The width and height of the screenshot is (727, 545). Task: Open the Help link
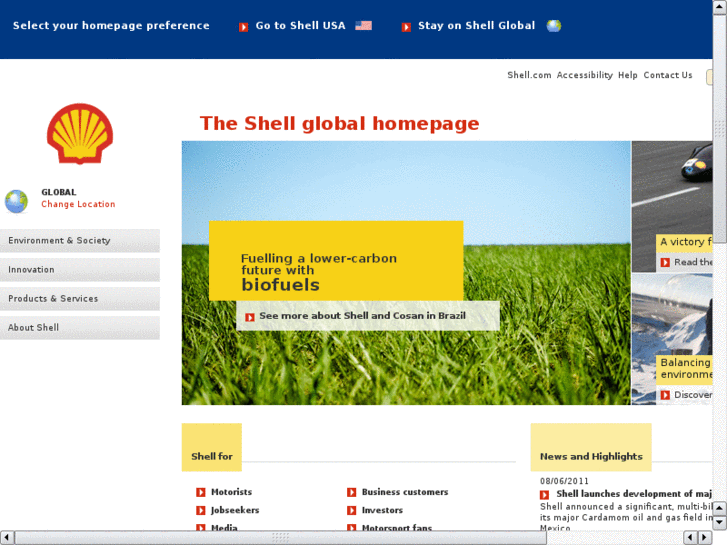[628, 75]
